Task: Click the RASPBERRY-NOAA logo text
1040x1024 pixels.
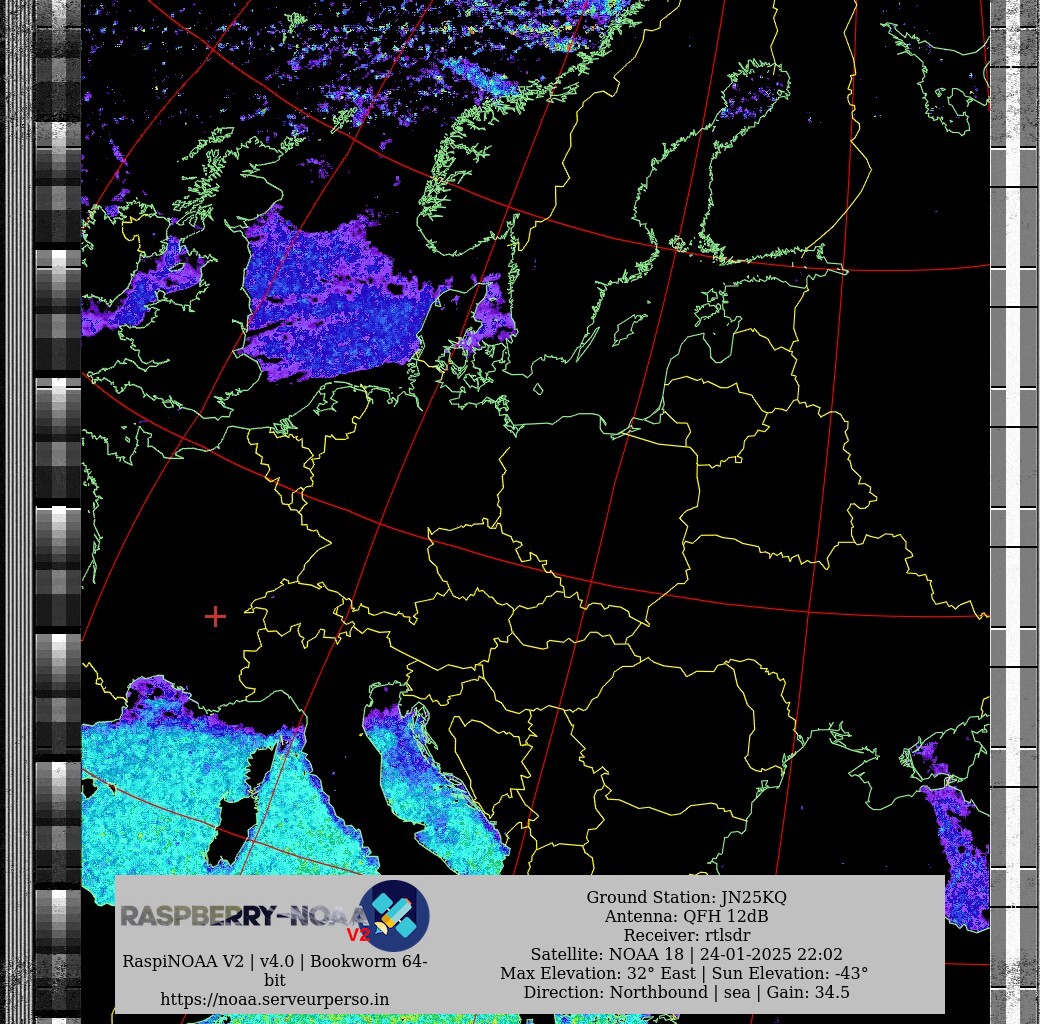Action: [x=238, y=915]
